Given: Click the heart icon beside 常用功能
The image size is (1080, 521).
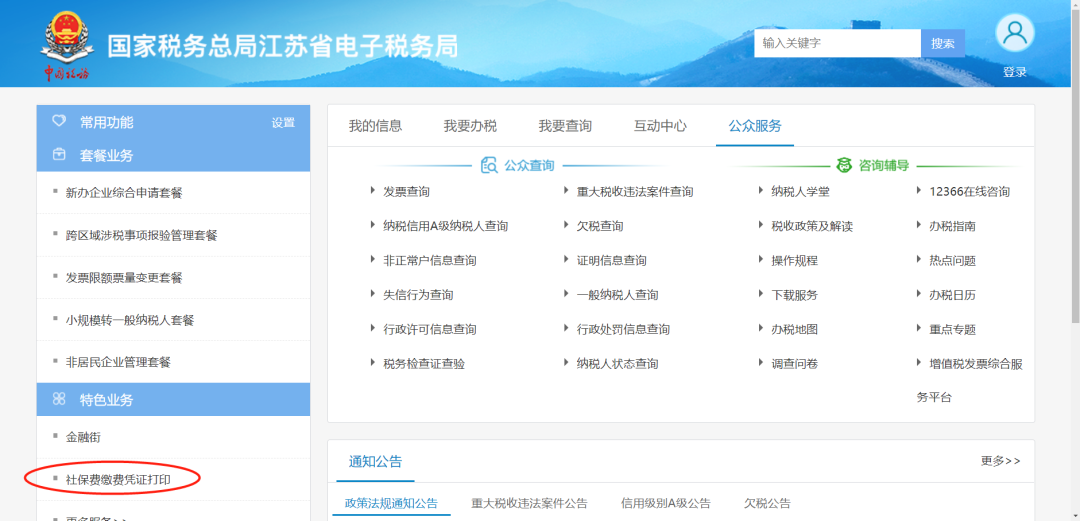Looking at the screenshot, I should (x=59, y=121).
